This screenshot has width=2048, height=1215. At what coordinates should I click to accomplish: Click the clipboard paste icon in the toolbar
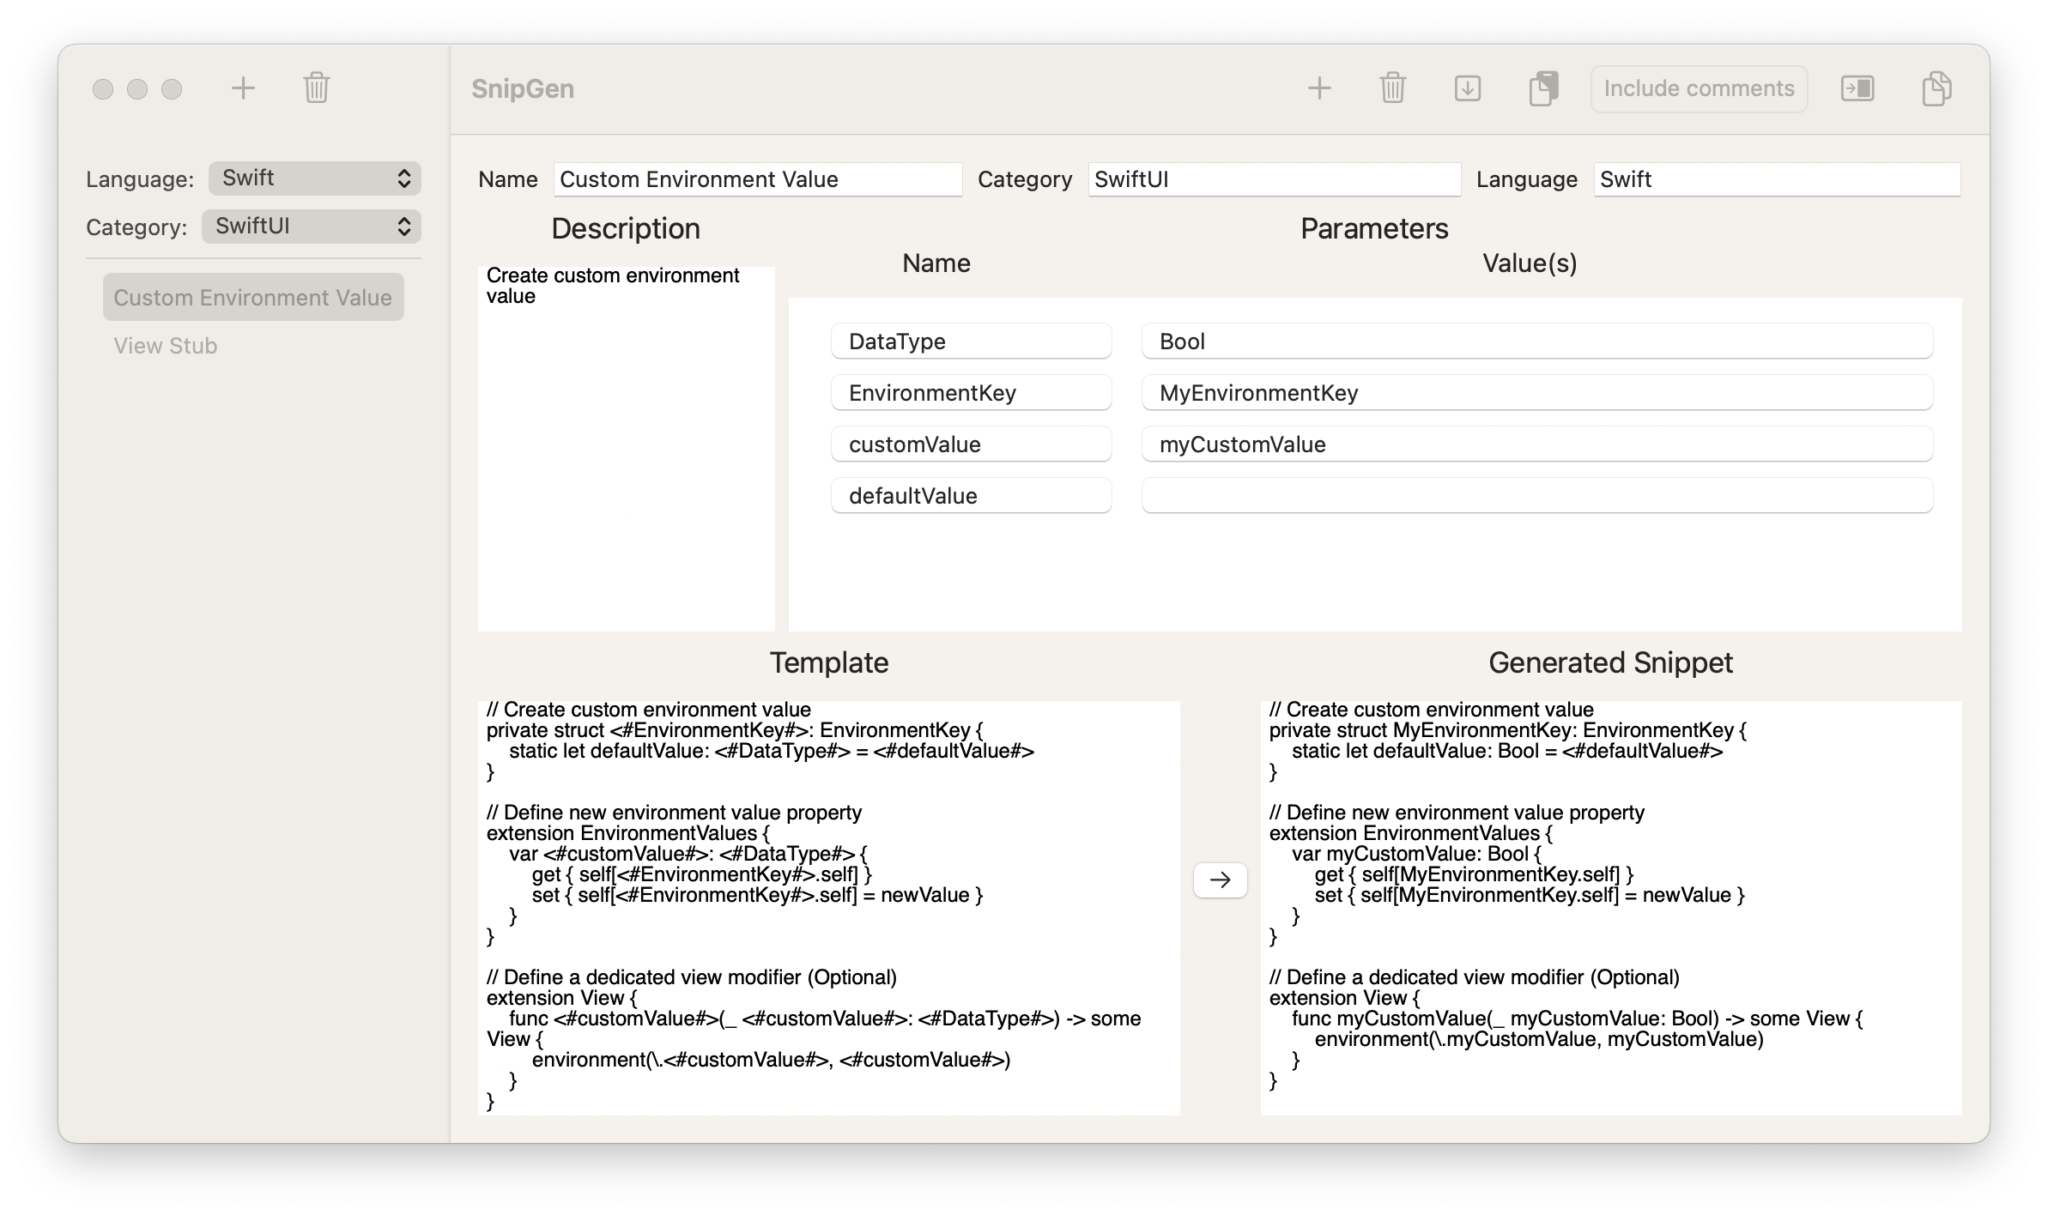pyautogui.click(x=1542, y=88)
